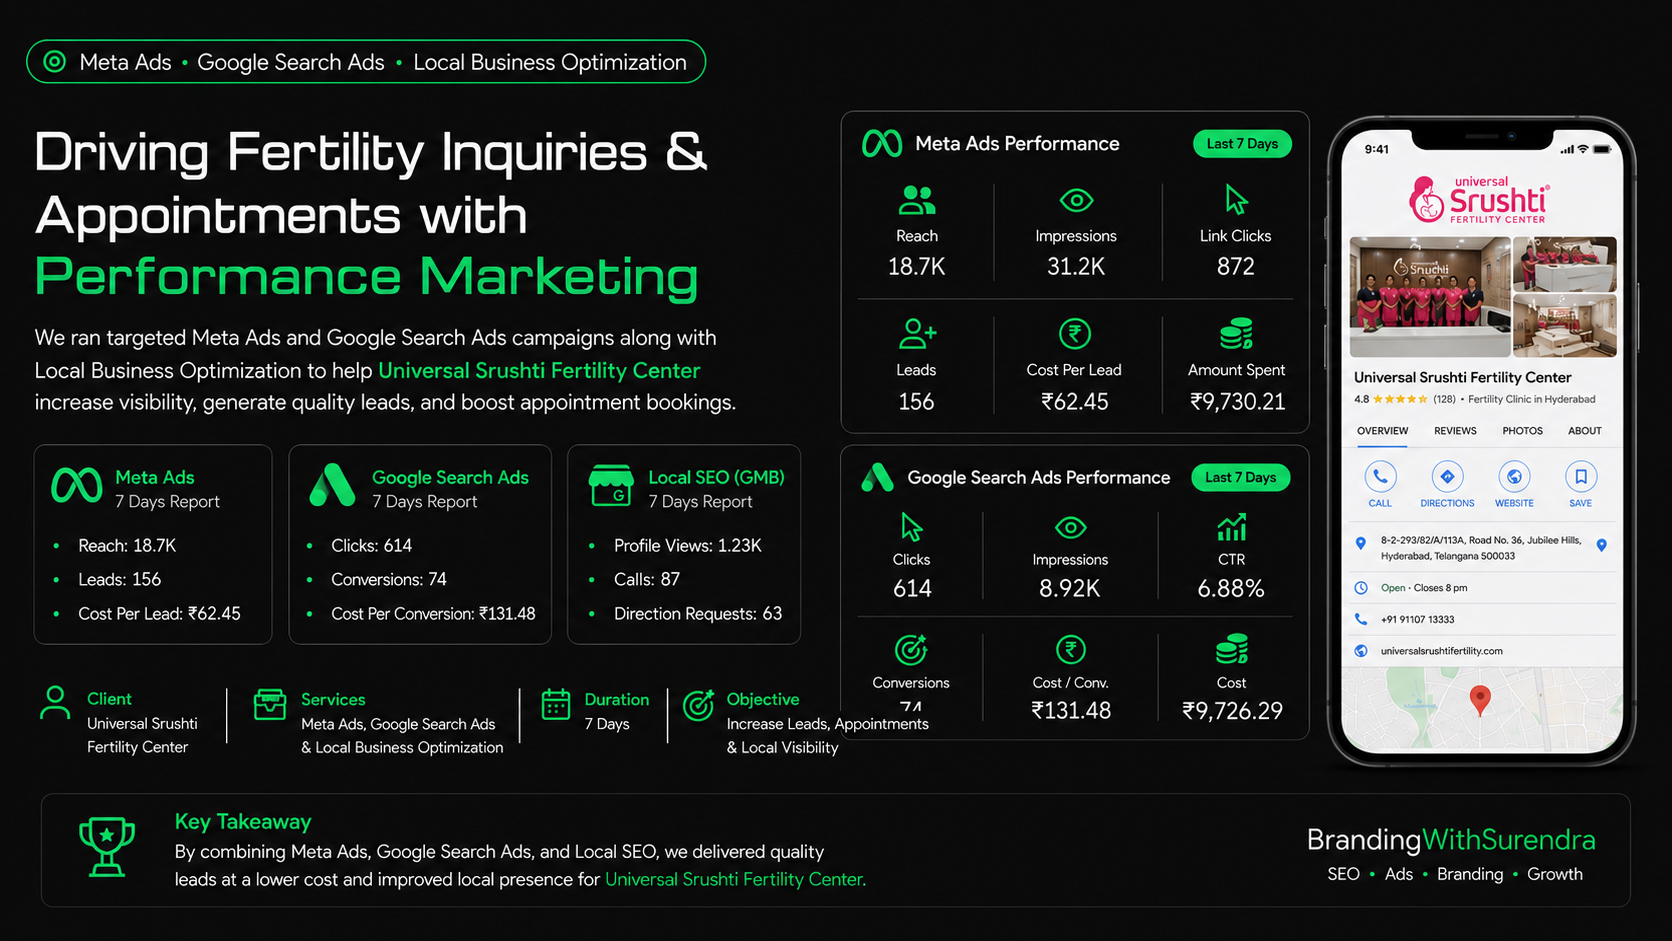
Task: Click the Impressions eye icon in Google Search panel
Action: click(1070, 527)
